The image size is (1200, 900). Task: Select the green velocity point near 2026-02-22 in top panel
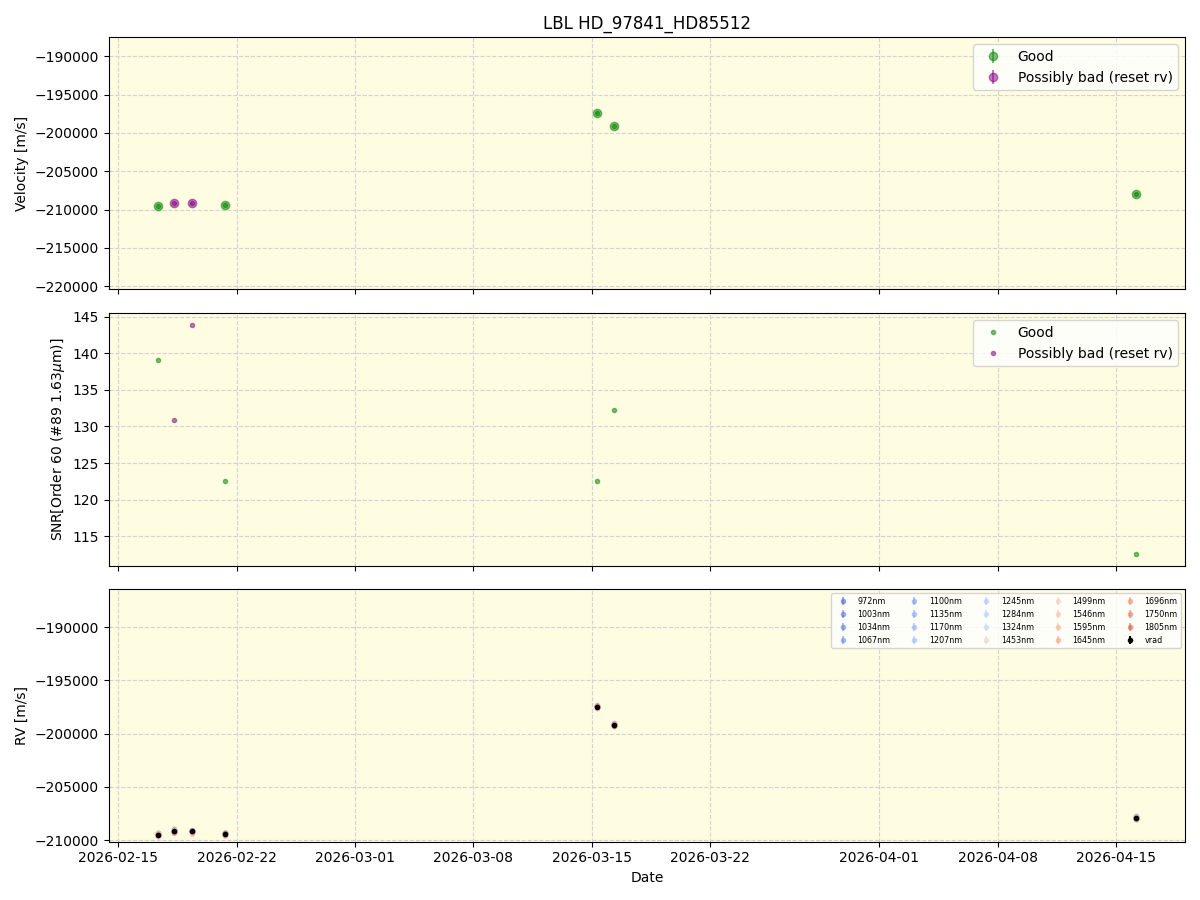pyautogui.click(x=225, y=205)
